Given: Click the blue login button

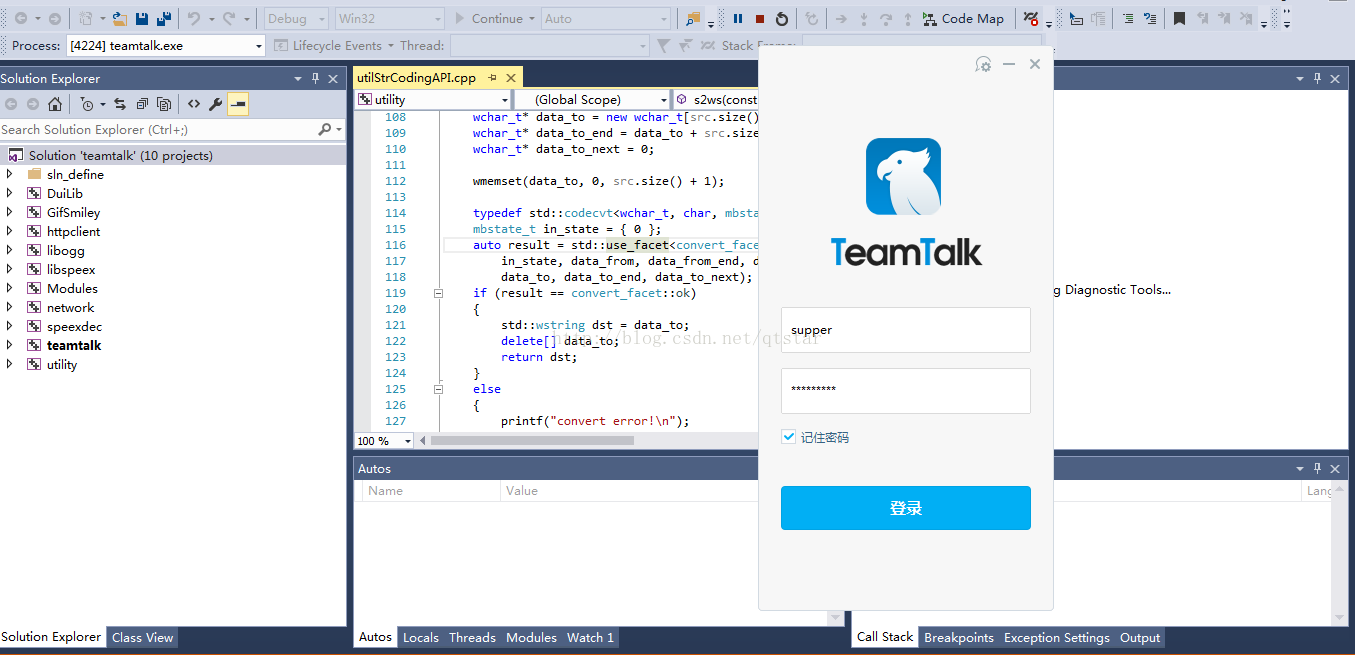Looking at the screenshot, I should click(905, 508).
